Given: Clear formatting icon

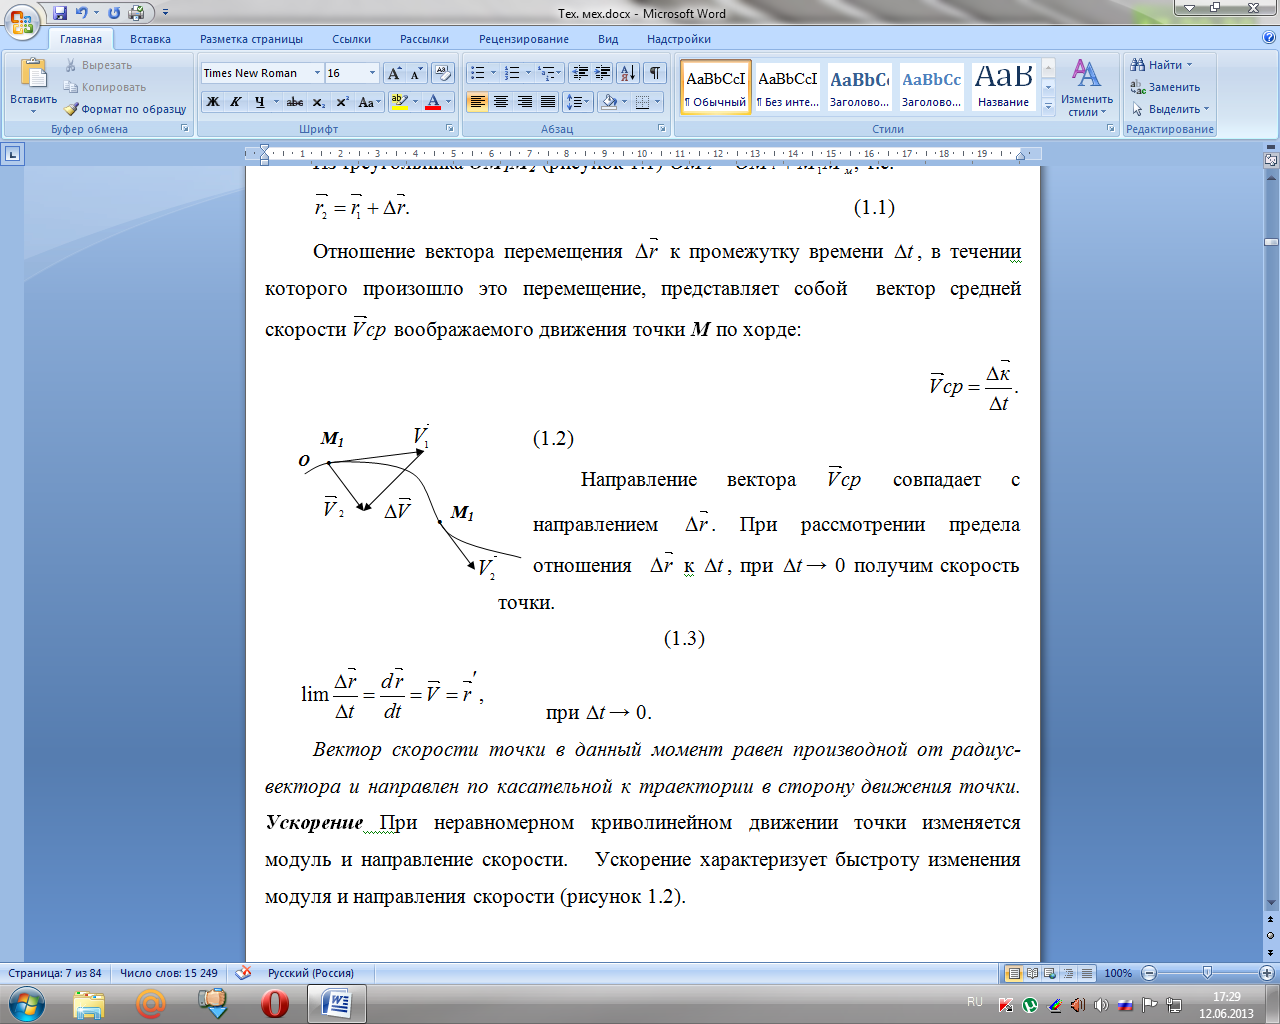Looking at the screenshot, I should 443,73.
